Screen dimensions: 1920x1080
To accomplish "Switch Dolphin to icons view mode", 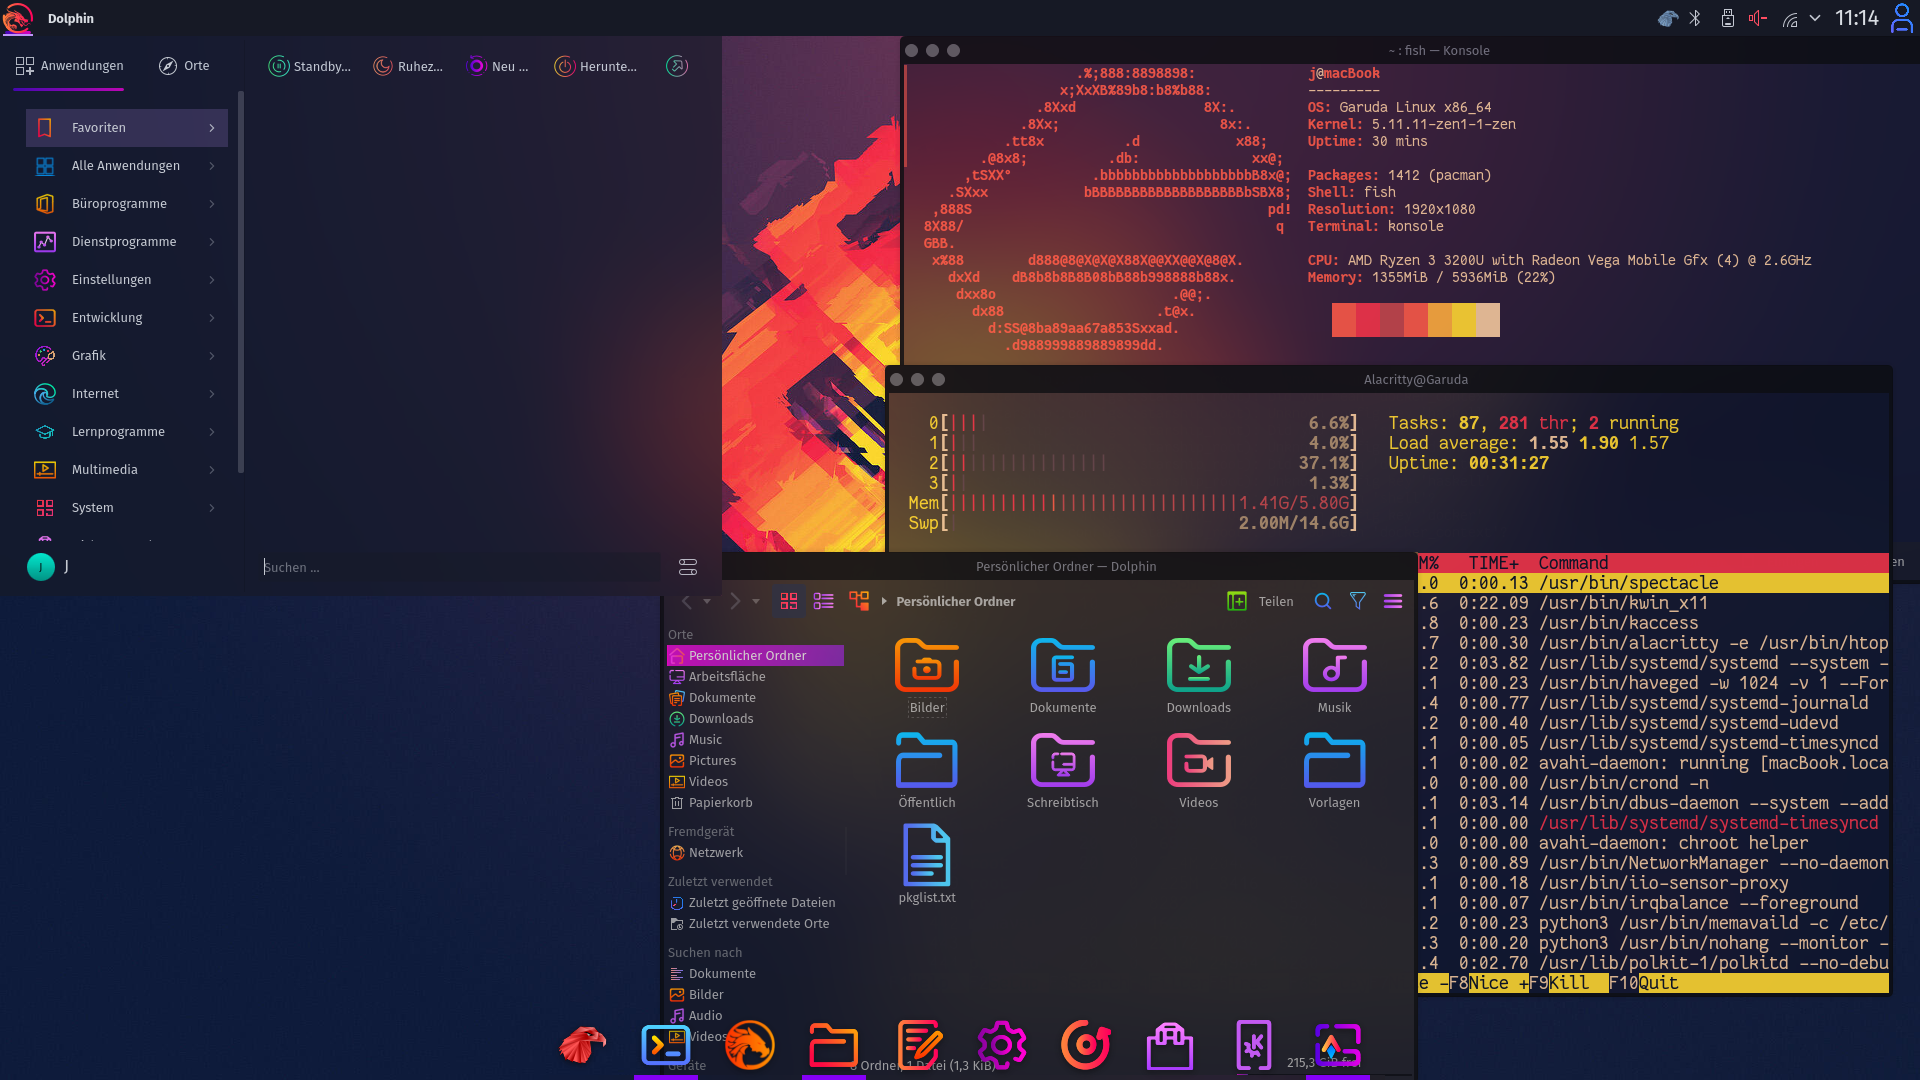I will tap(789, 601).
